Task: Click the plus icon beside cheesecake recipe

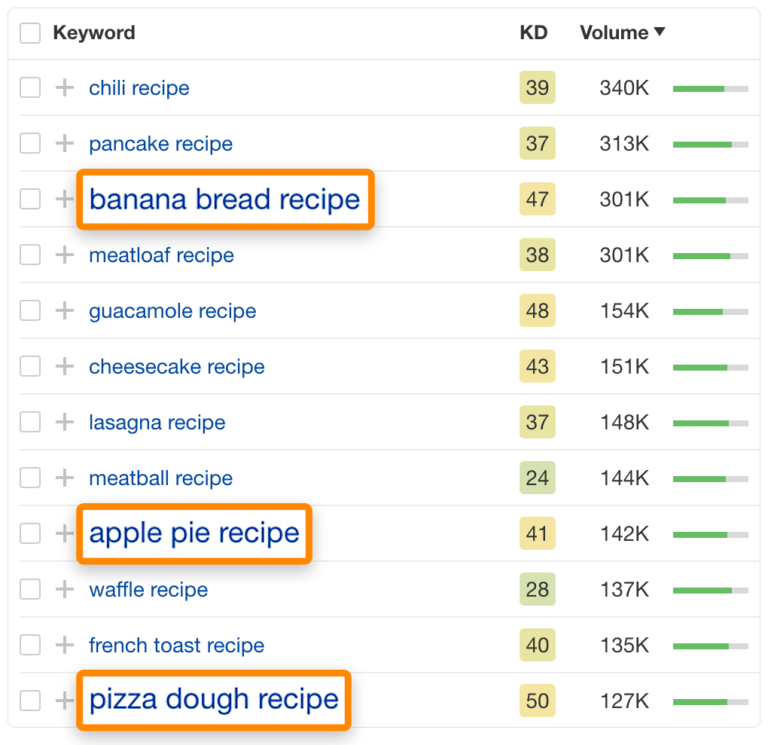Action: (64, 367)
